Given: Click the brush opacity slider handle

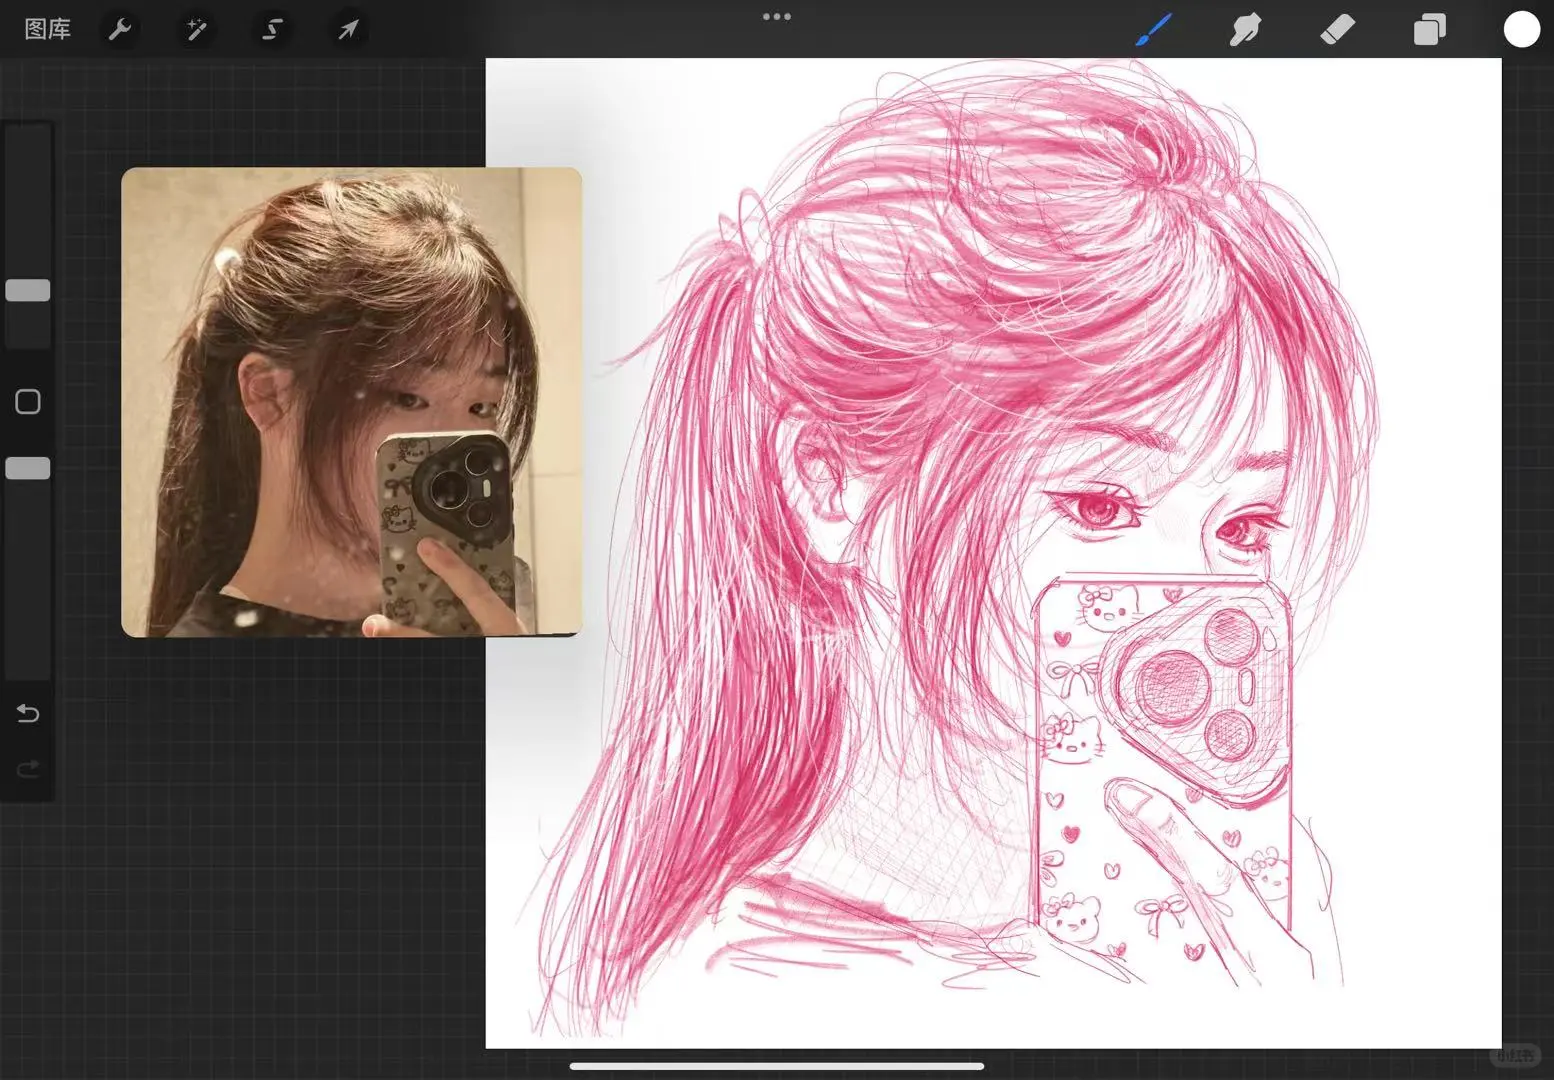Looking at the screenshot, I should click(28, 468).
